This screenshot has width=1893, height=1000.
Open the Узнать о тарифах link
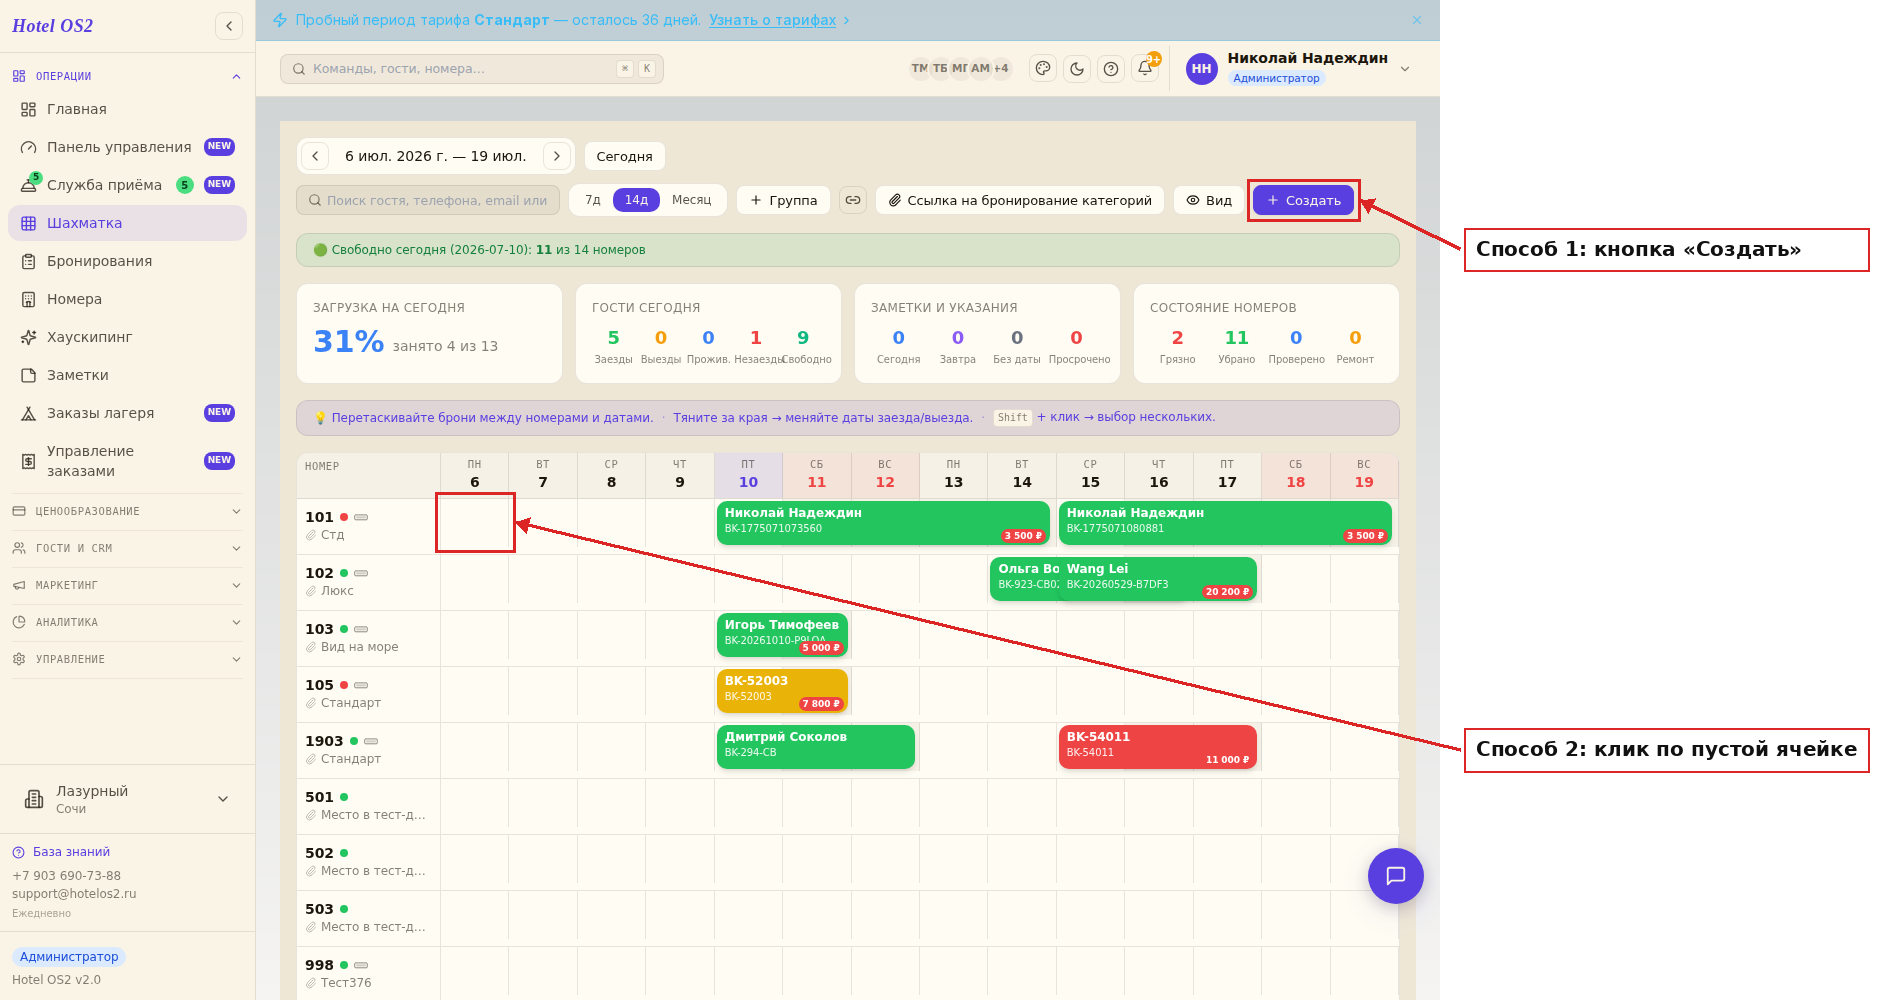772,20
